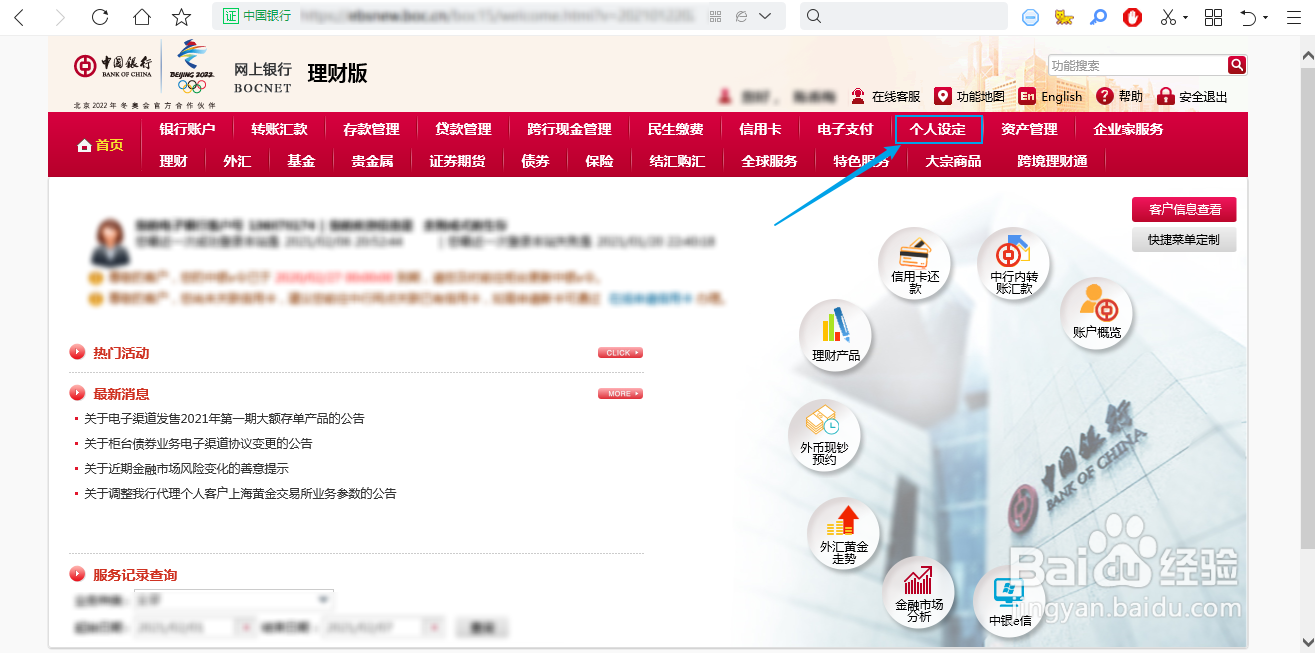Click the 中行内转账汇款 icon
The image size is (1315, 653).
[x=1013, y=263]
